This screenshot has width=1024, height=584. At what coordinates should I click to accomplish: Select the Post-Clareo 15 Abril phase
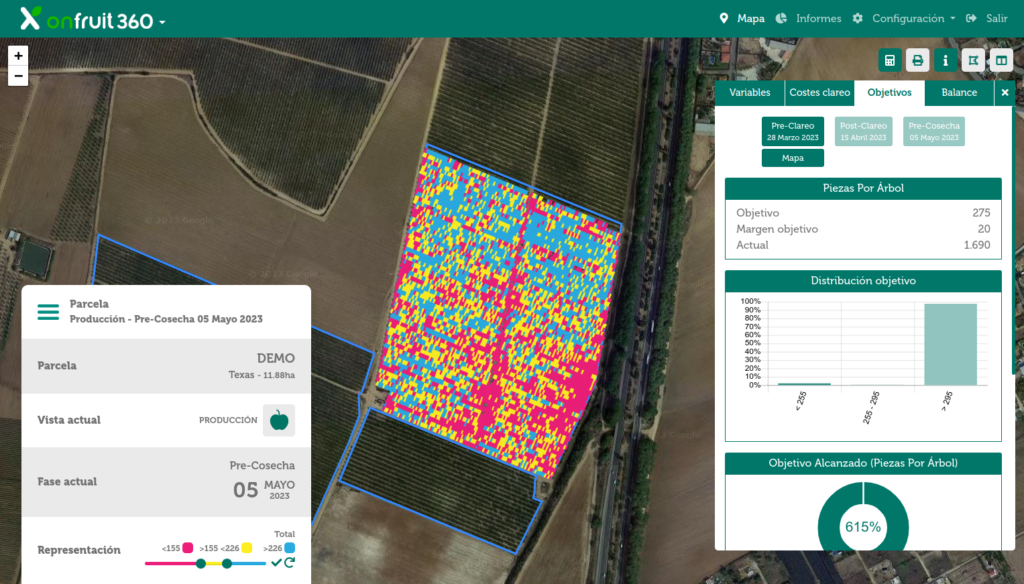coord(862,132)
